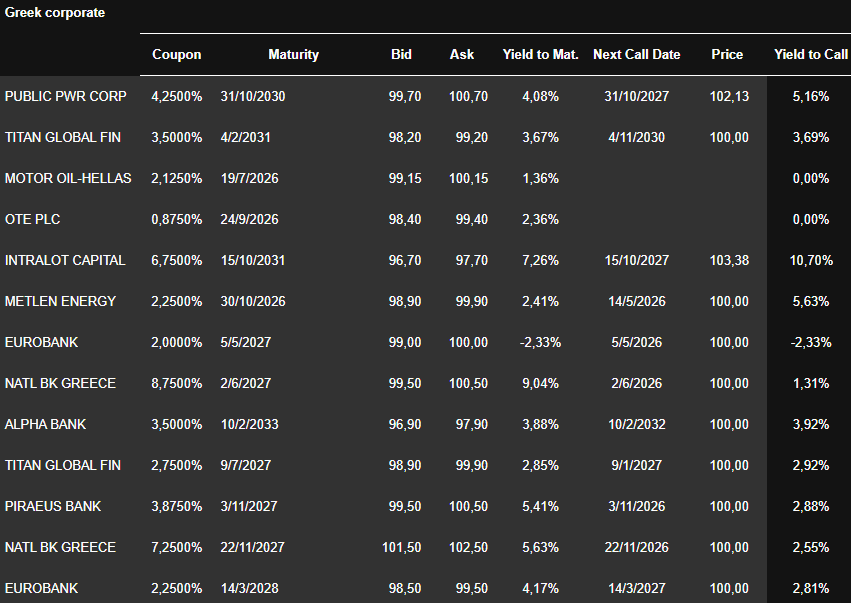The height and width of the screenshot is (603, 851).
Task: Click the 2,1250% coupon for Motor Oil
Action: tap(176, 178)
